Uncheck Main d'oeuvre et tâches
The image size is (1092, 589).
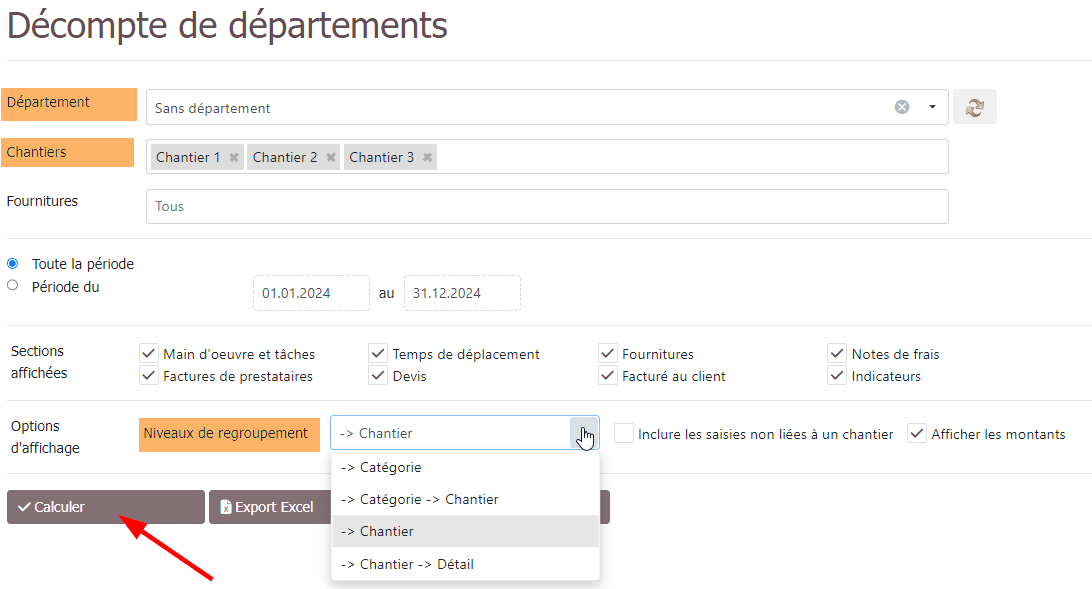tap(149, 353)
